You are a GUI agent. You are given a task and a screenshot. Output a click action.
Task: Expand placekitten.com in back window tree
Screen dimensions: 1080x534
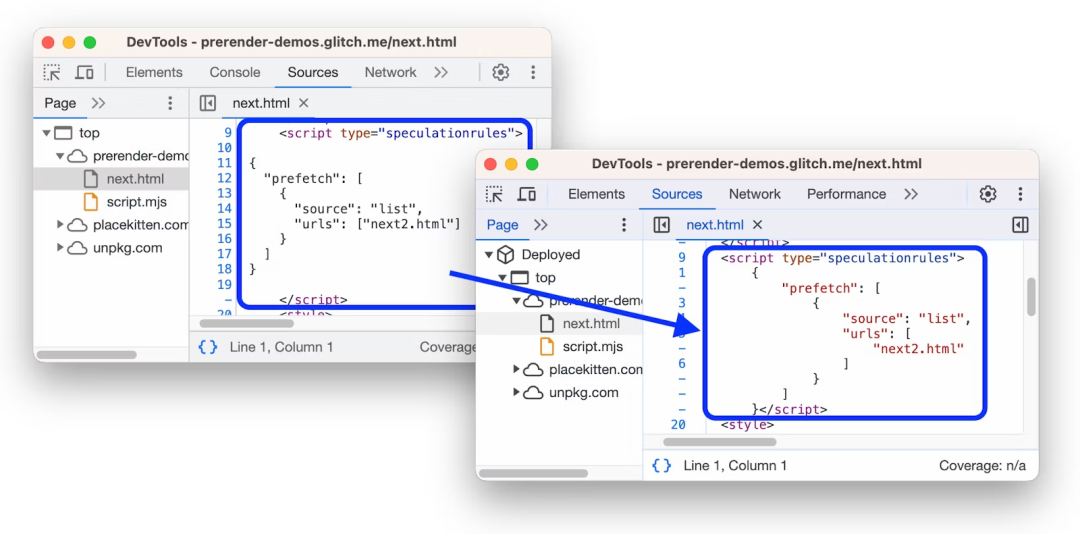pyautogui.click(x=60, y=225)
